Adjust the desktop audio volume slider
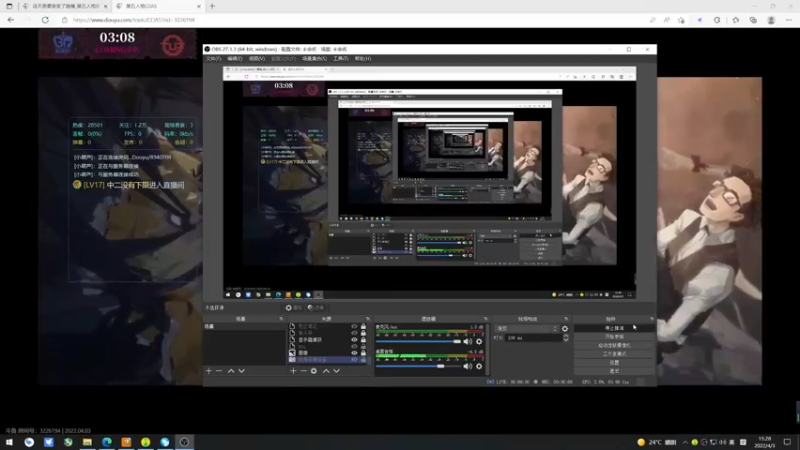This screenshot has height=450, width=800. click(418, 366)
